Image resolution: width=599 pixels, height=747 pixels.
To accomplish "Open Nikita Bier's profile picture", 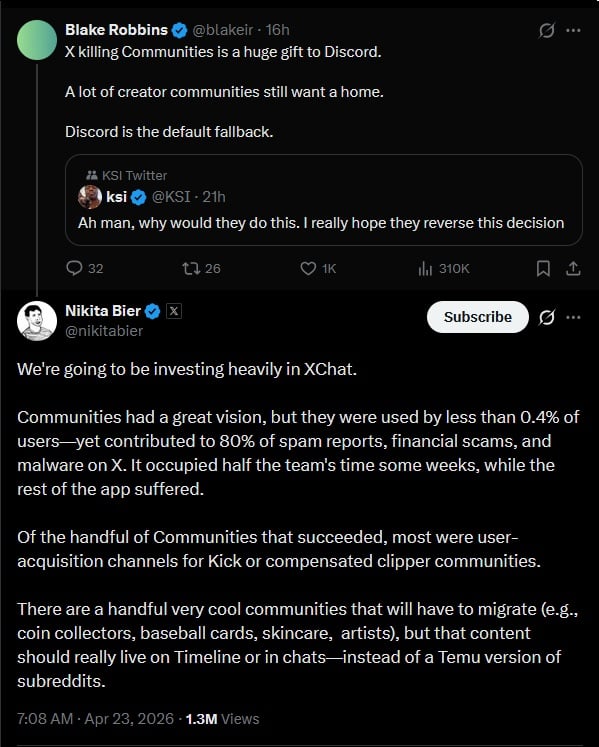I will click(37, 321).
